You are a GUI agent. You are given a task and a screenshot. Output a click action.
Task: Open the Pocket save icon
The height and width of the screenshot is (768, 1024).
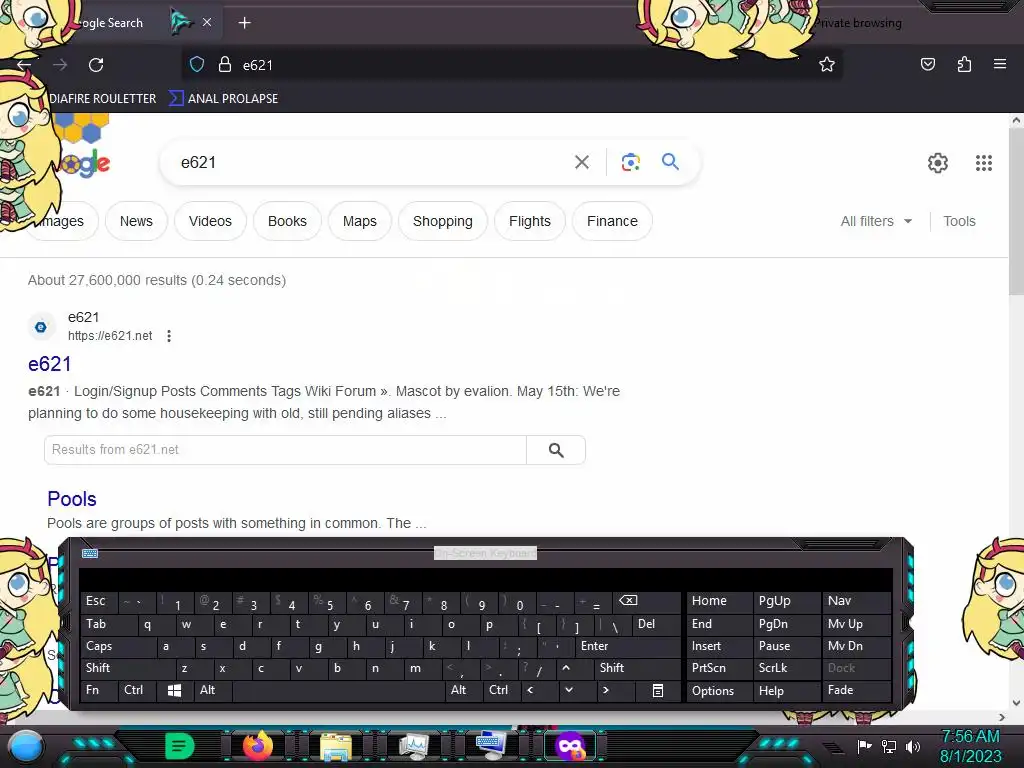927,64
